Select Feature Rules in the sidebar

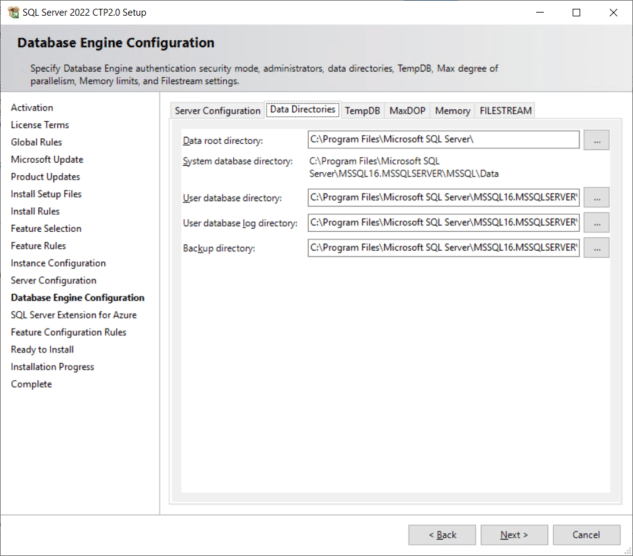(x=38, y=246)
